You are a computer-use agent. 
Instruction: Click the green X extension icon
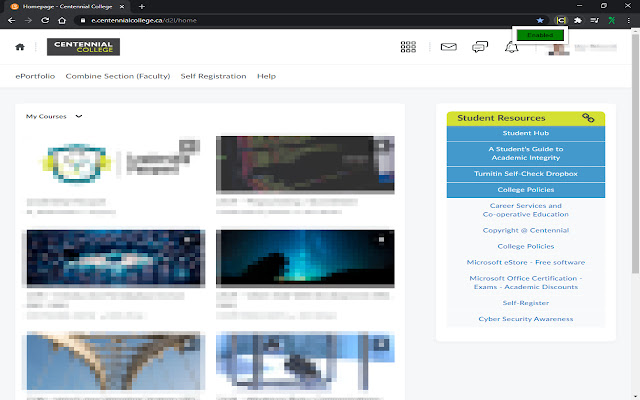coord(611,20)
